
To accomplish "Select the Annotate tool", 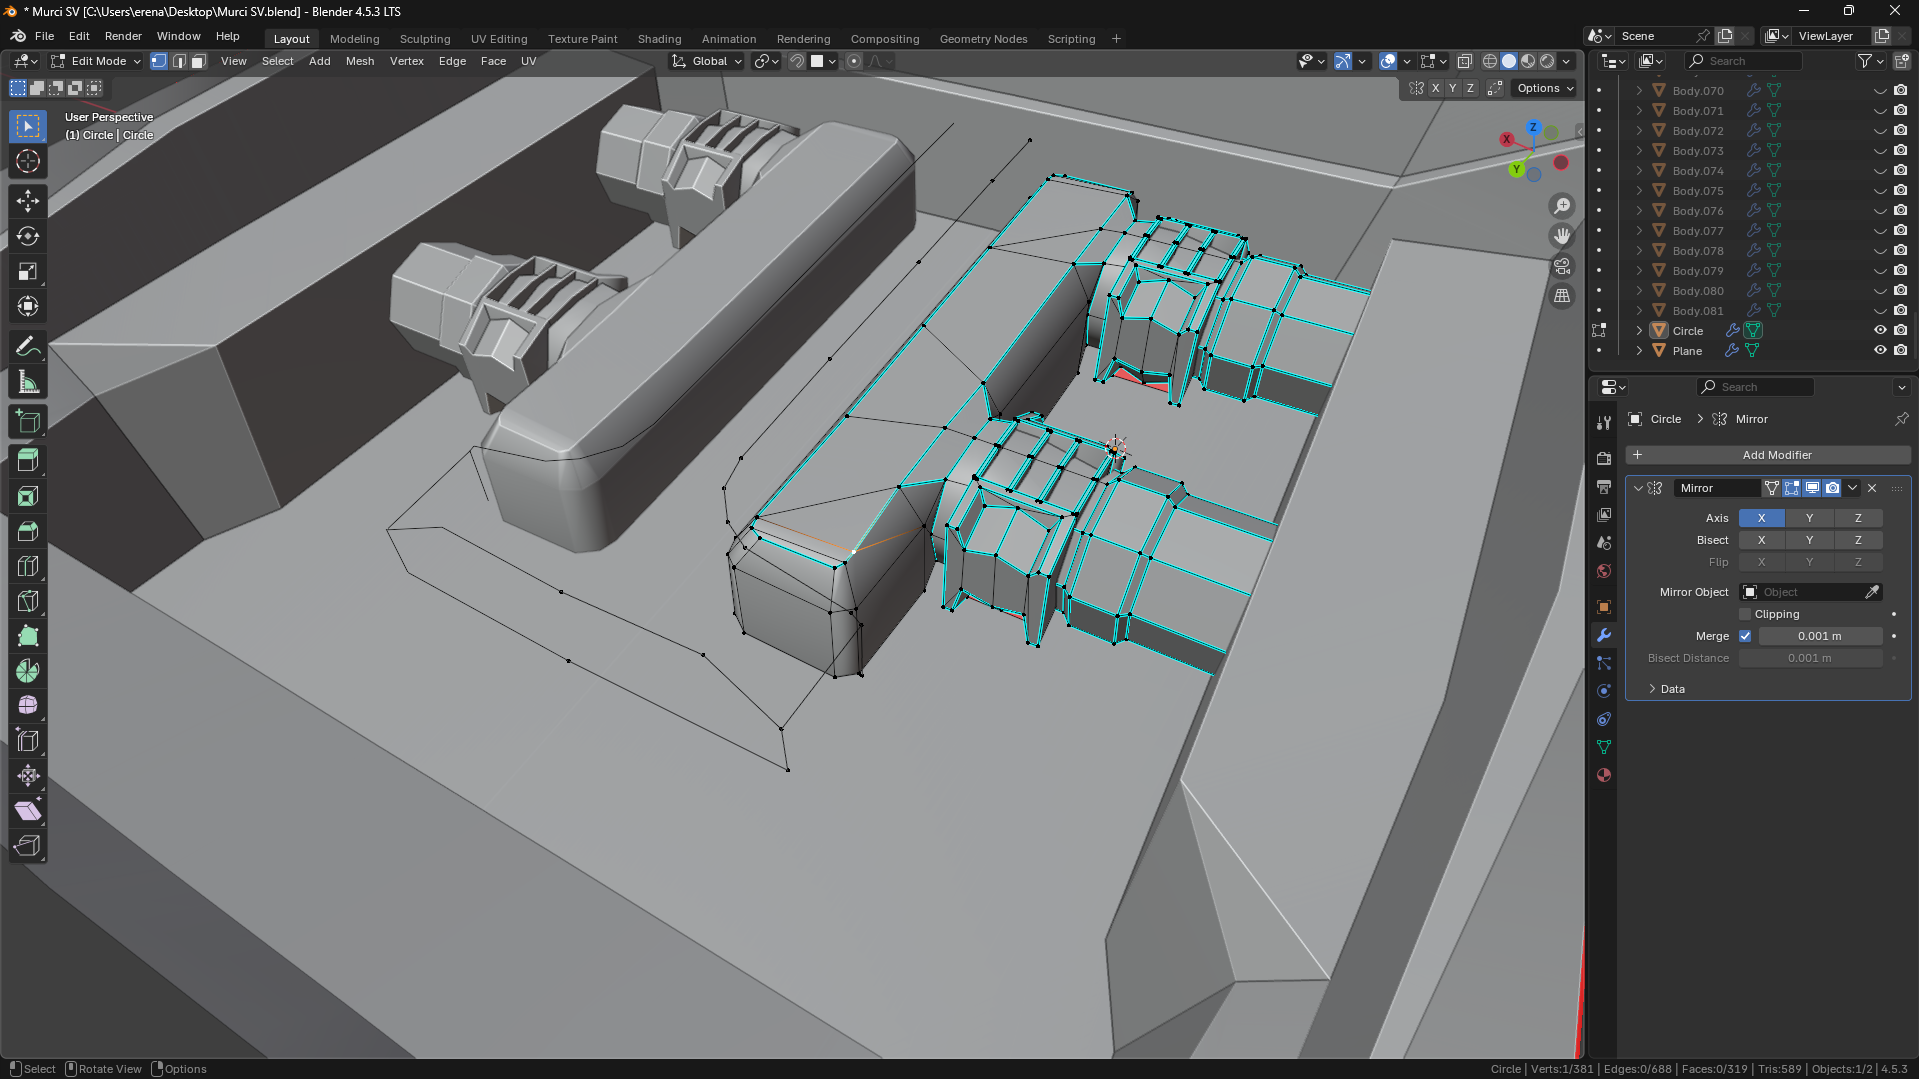I will tap(28, 346).
